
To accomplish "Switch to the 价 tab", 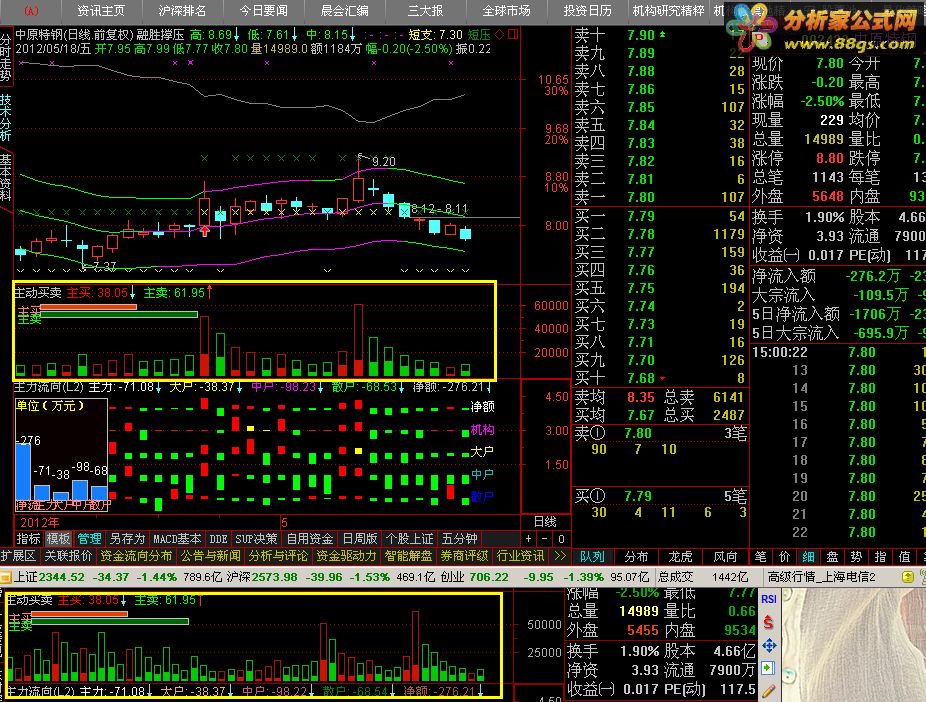I will [784, 556].
